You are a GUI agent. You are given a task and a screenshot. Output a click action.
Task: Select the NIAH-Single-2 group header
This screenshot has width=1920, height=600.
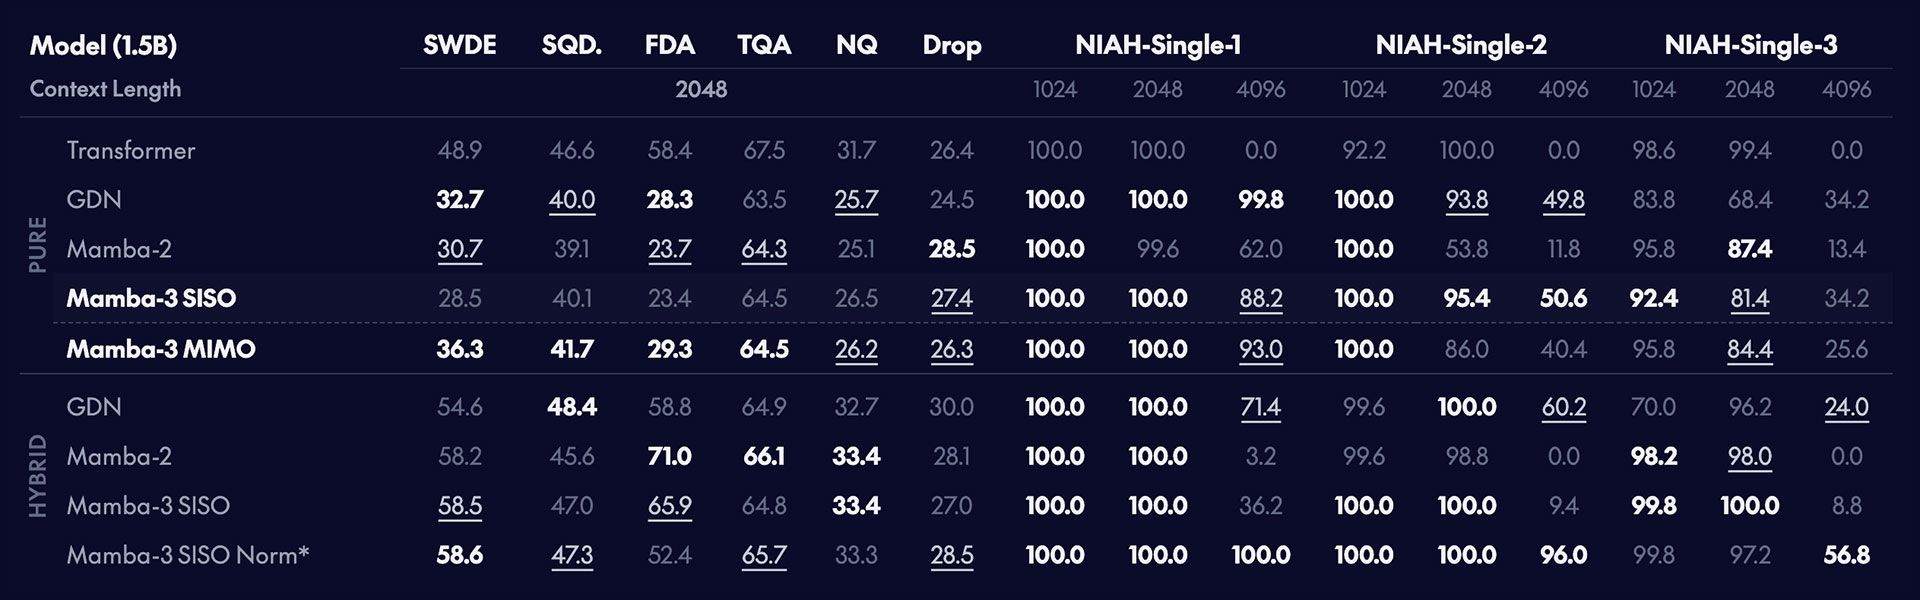click(x=1460, y=45)
